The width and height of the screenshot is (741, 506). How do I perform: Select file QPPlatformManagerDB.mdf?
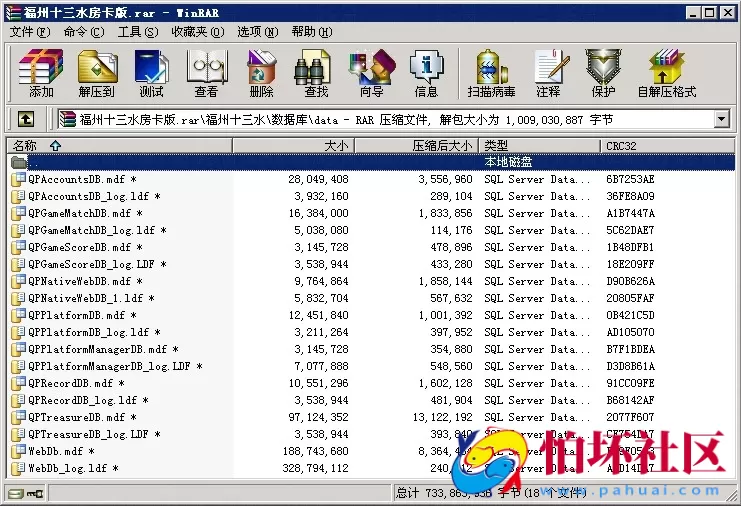point(103,349)
